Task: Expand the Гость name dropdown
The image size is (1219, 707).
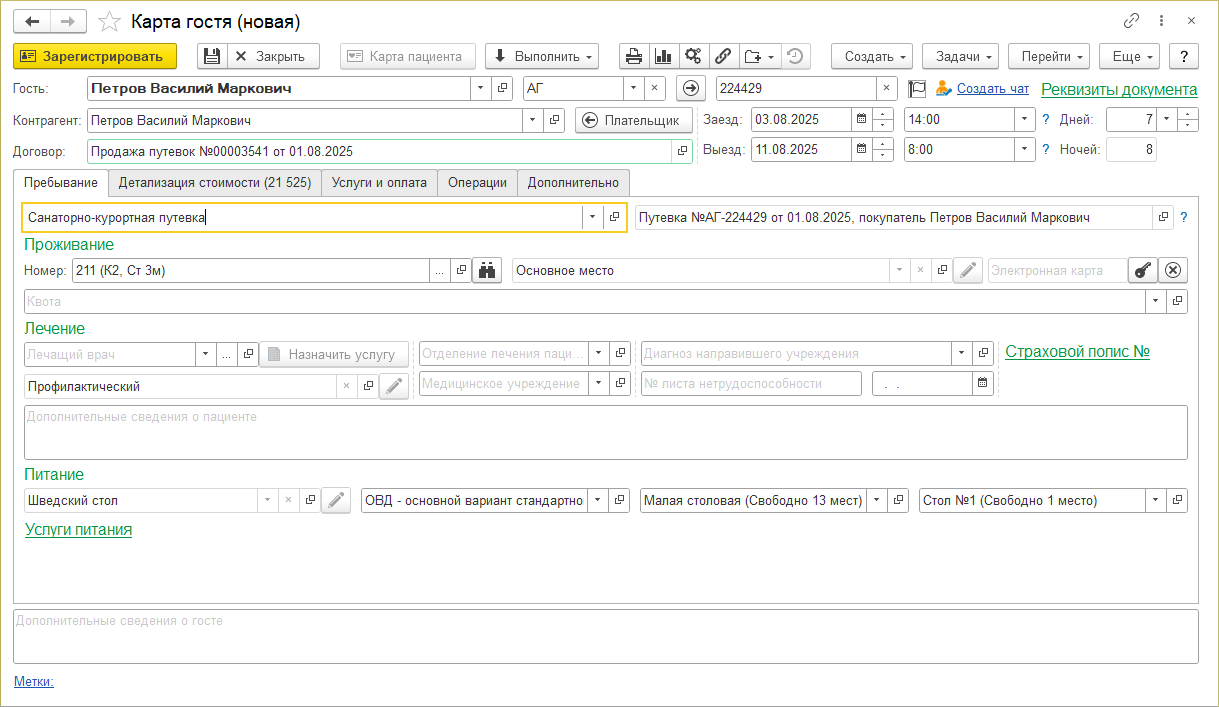Action: pos(481,89)
